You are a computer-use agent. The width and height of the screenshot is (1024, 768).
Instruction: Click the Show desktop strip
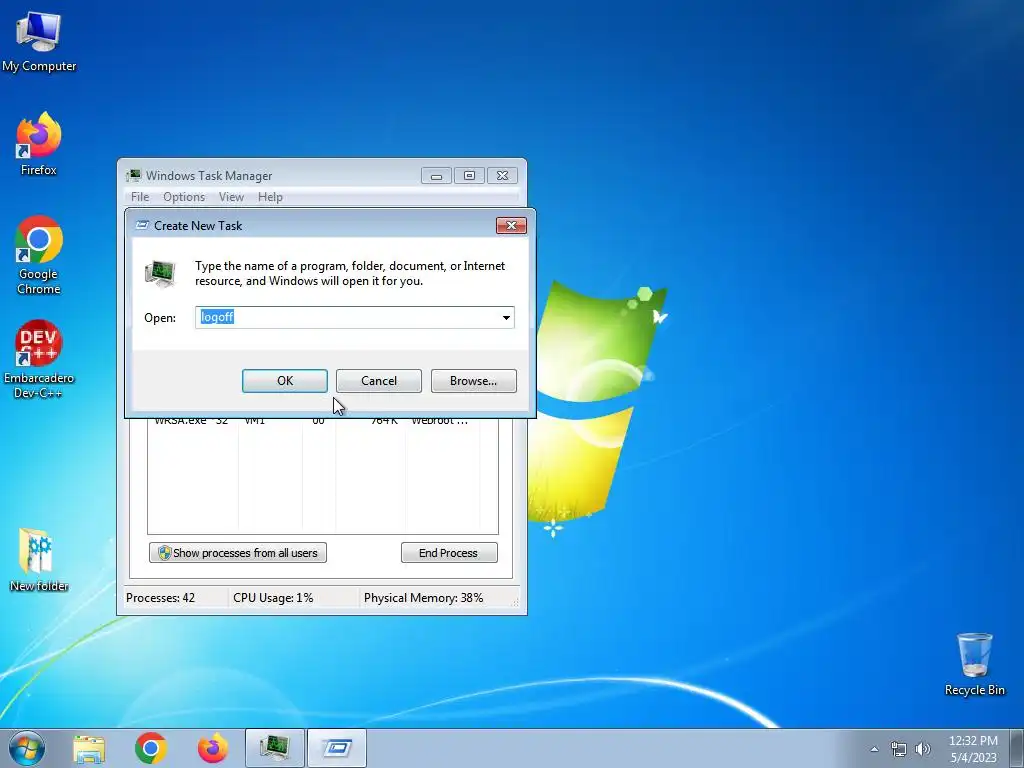[x=1017, y=748]
